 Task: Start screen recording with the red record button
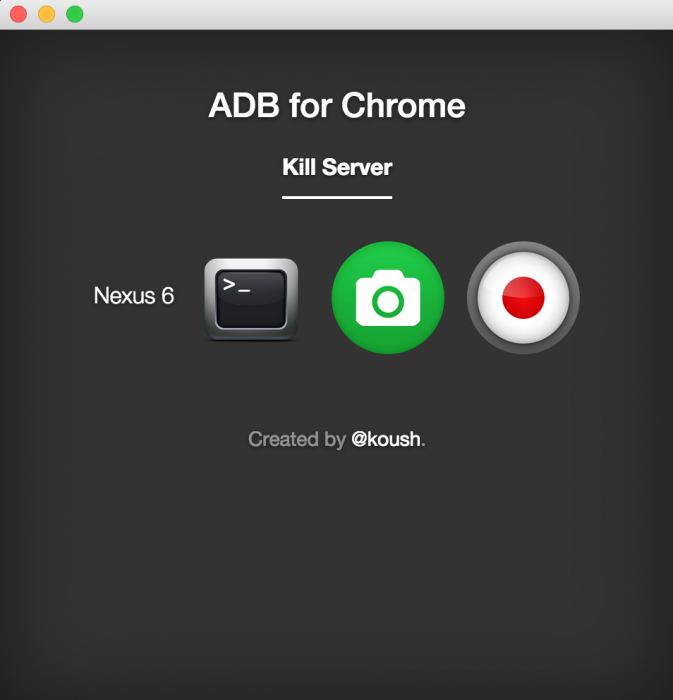pyautogui.click(x=523, y=298)
